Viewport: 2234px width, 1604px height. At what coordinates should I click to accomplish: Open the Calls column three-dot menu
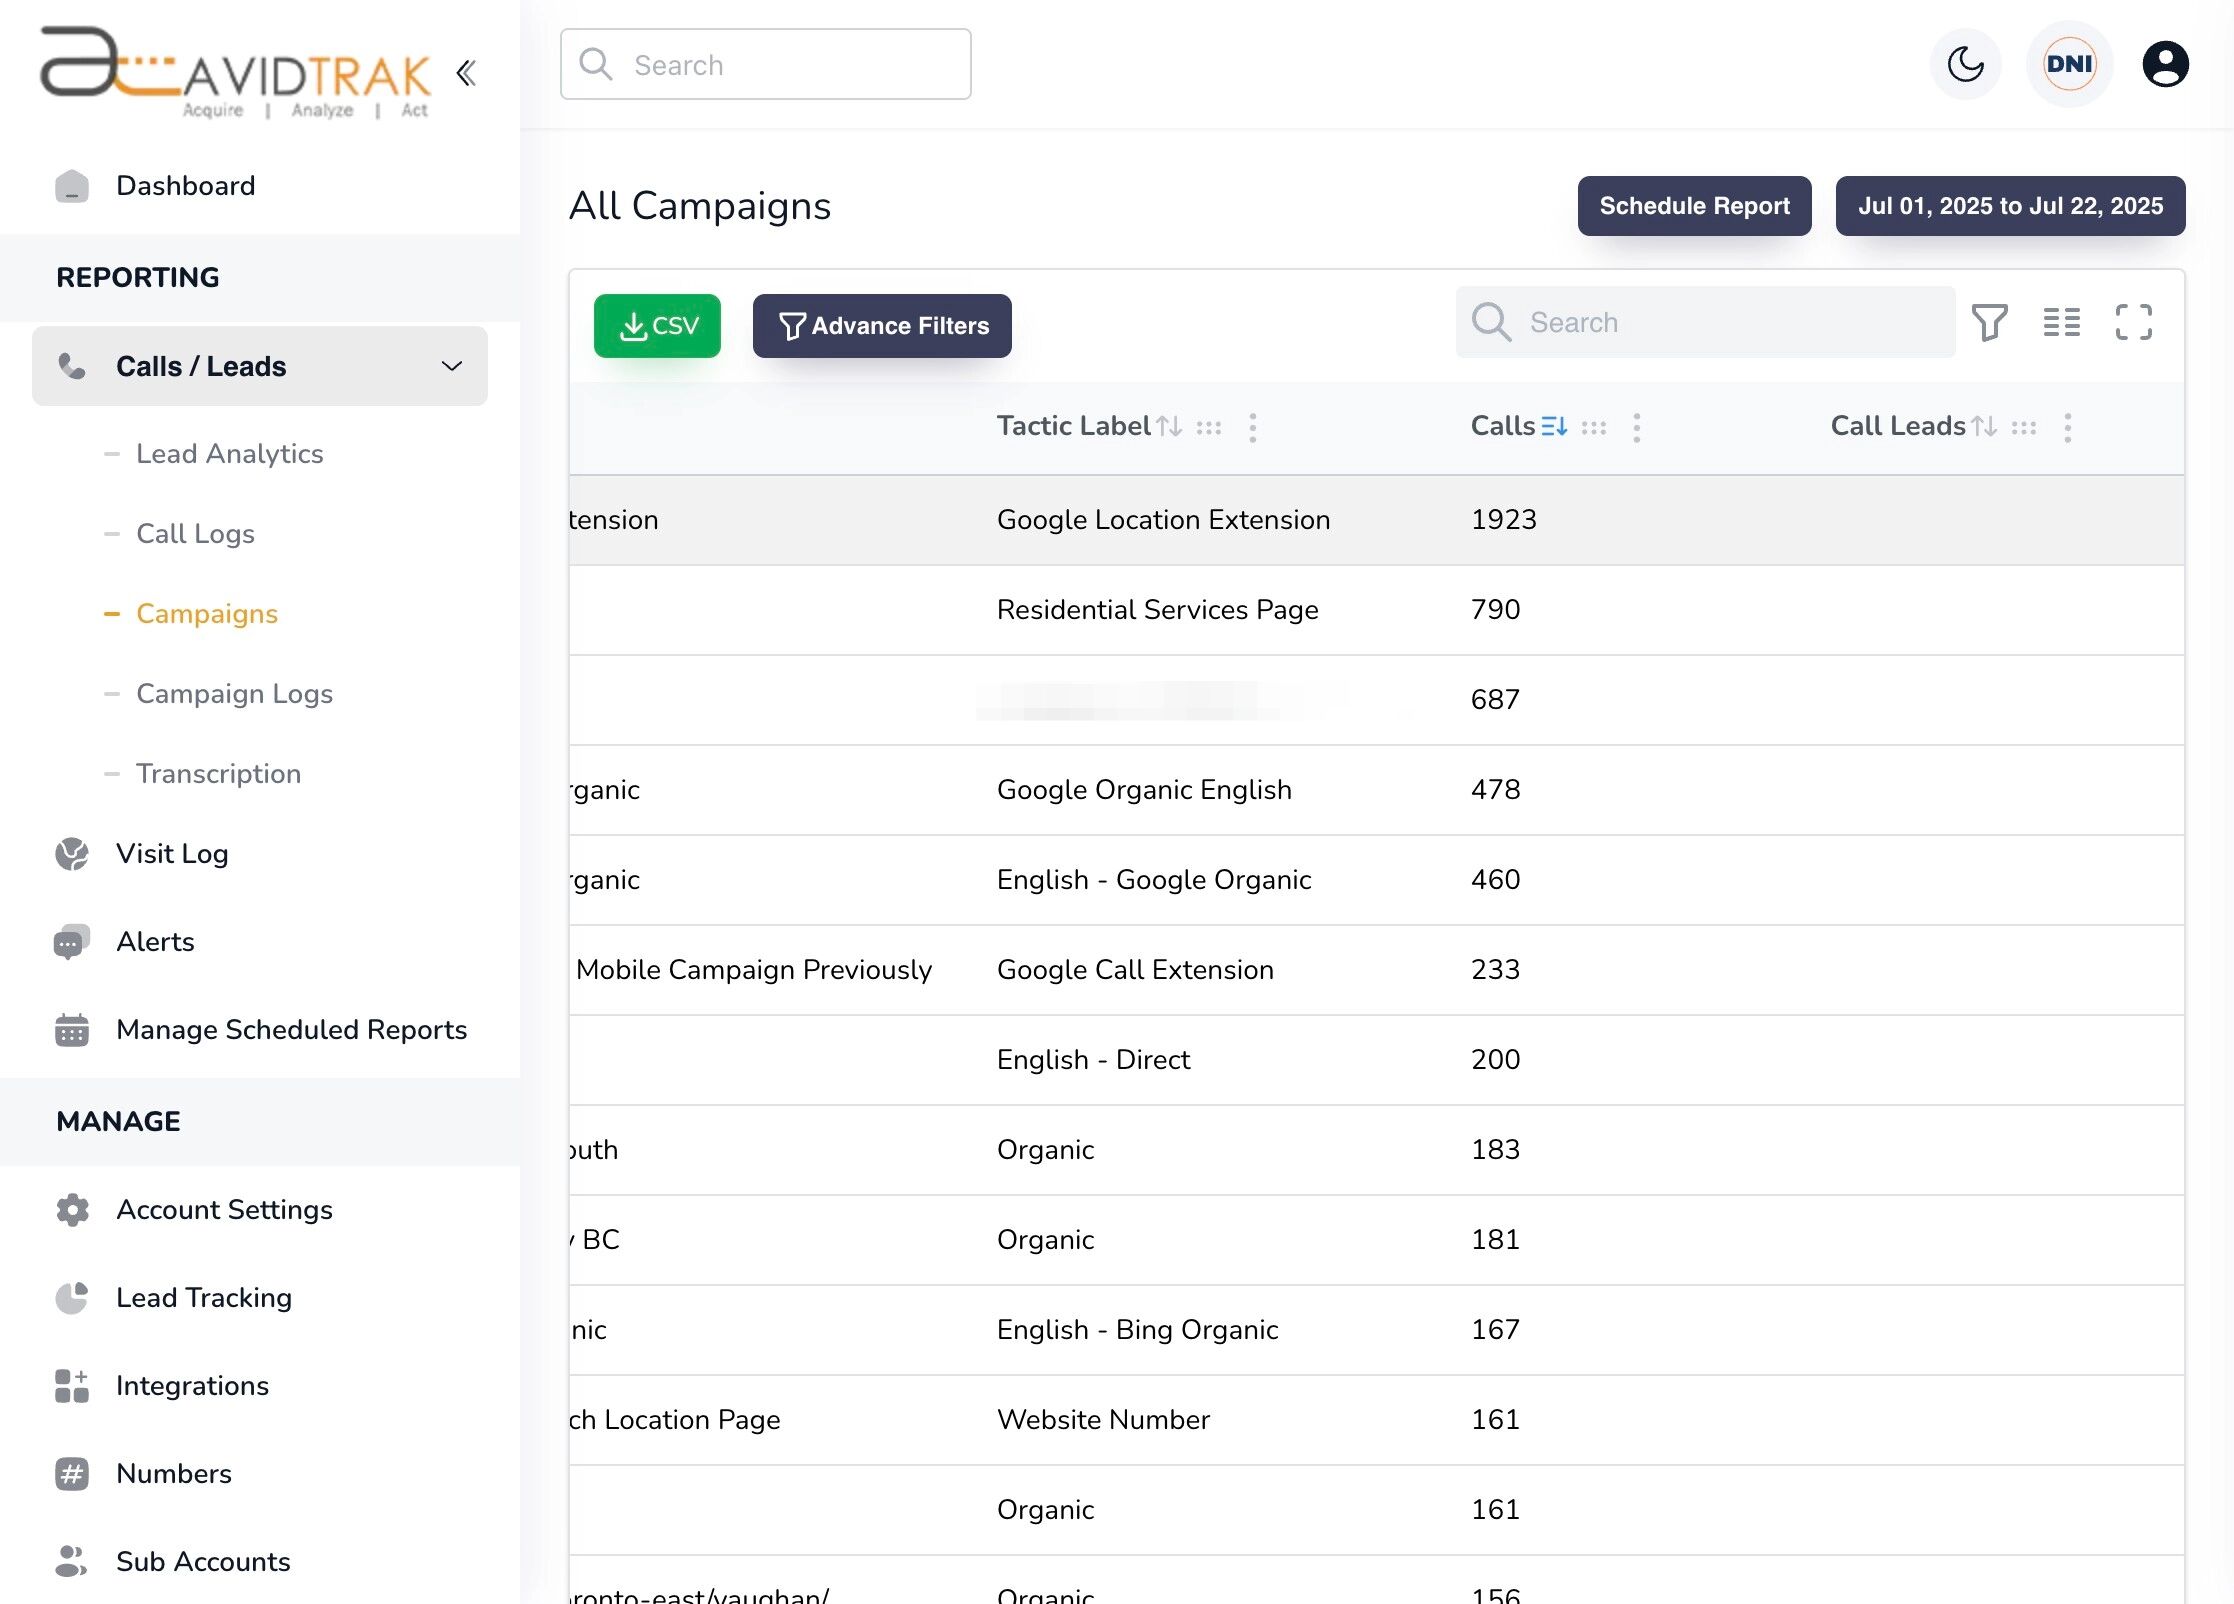pos(1637,427)
